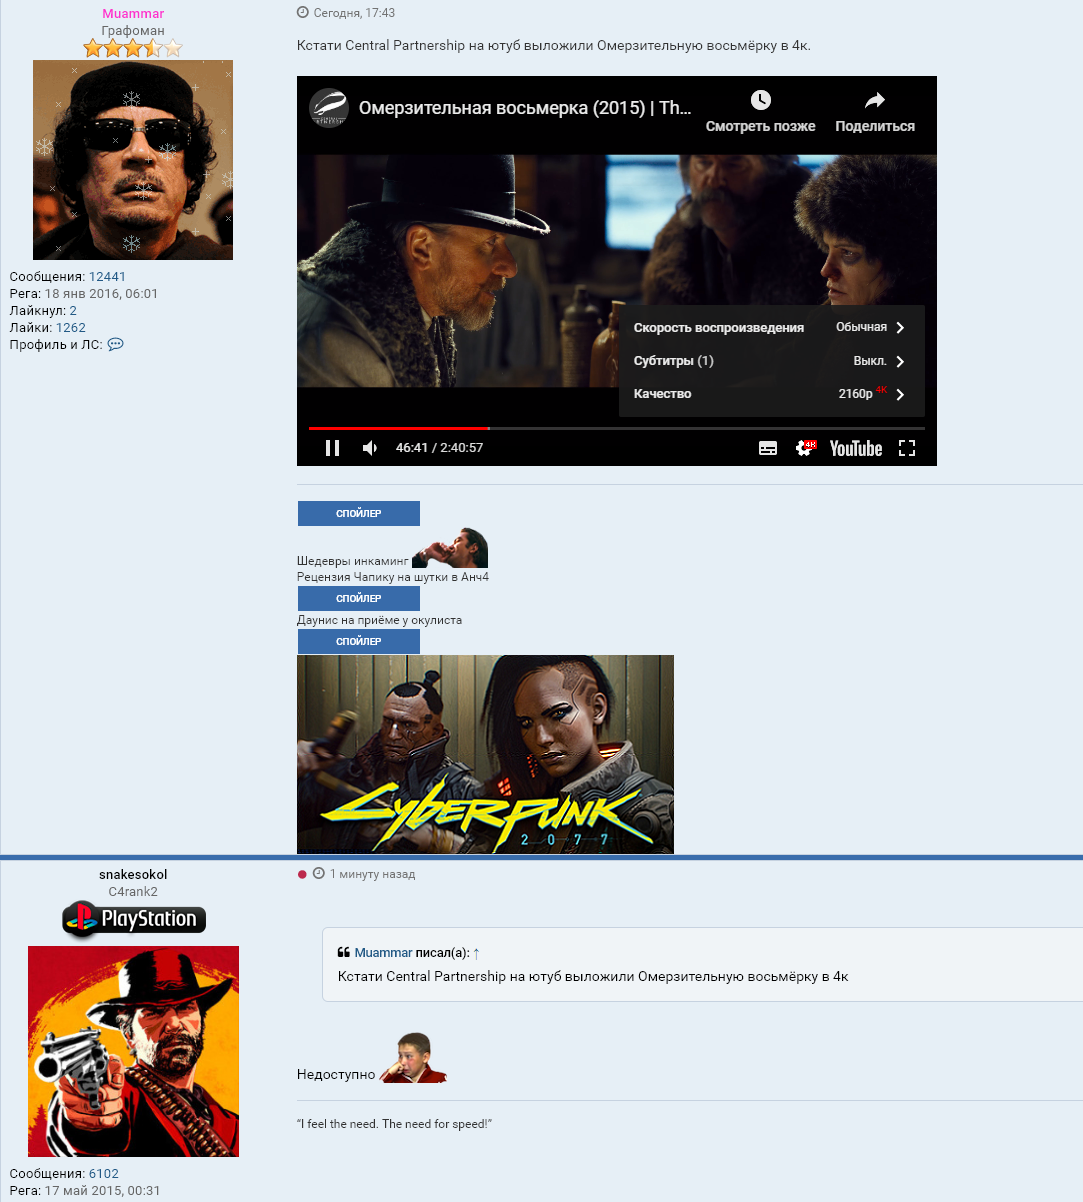Image resolution: width=1083 pixels, height=1202 pixels.
Task: Click the drinking man emoticon
Action: point(450,548)
